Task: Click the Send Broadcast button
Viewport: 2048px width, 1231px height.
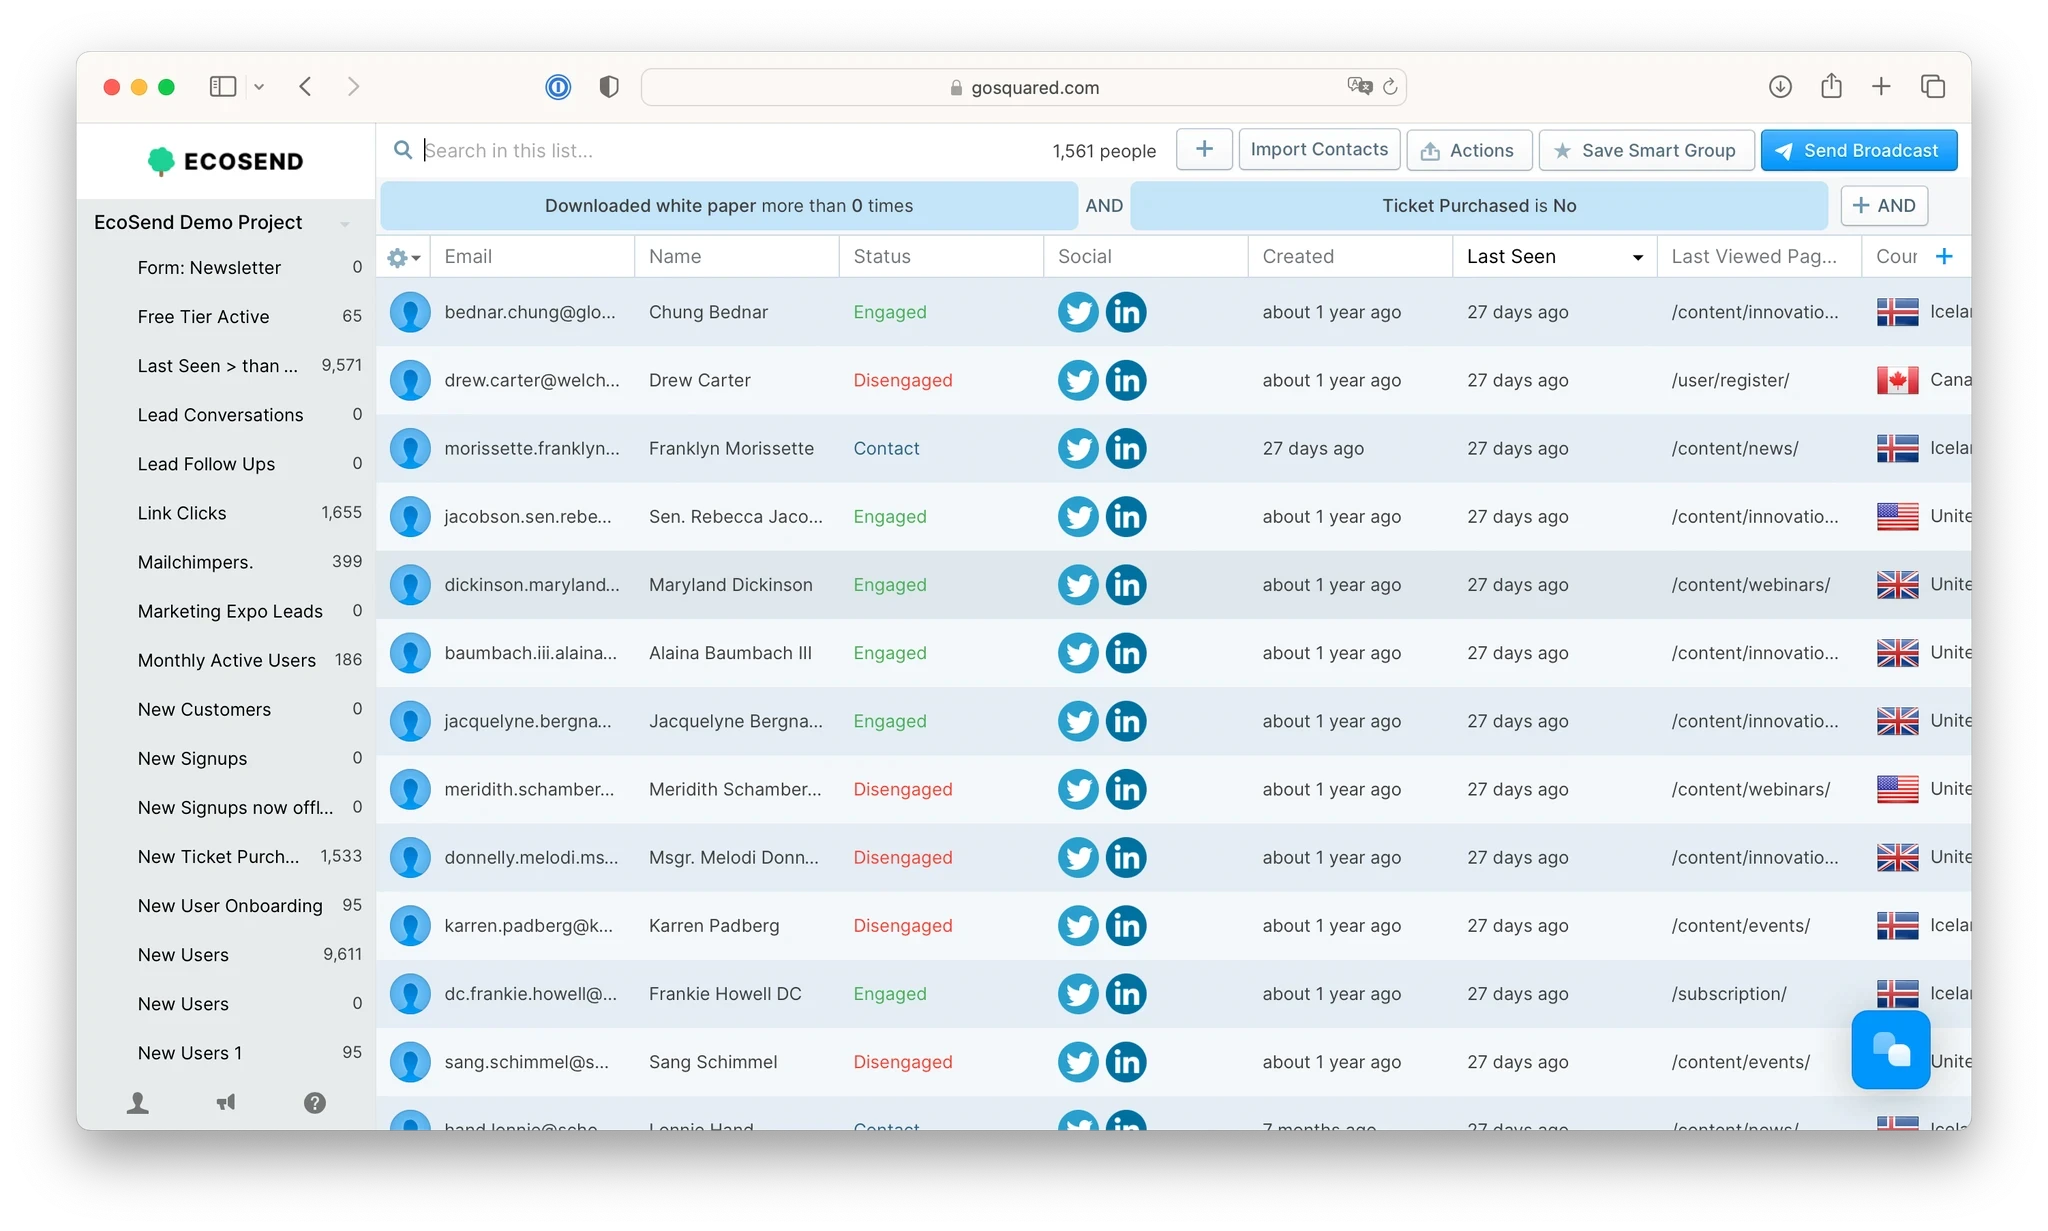Action: (x=1858, y=150)
